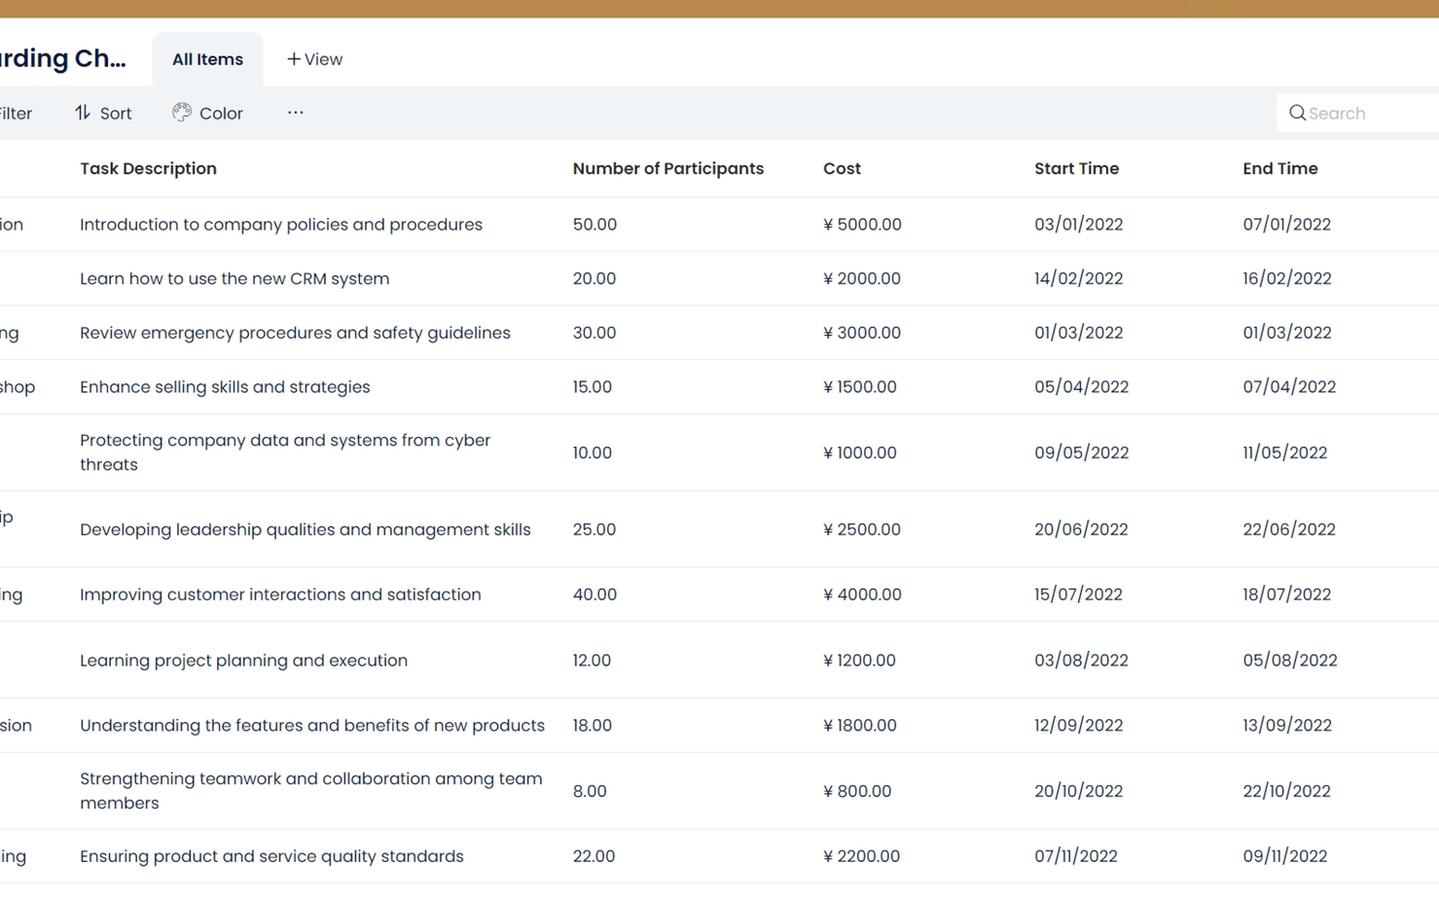Click start time 12/09/2022

(x=1078, y=725)
